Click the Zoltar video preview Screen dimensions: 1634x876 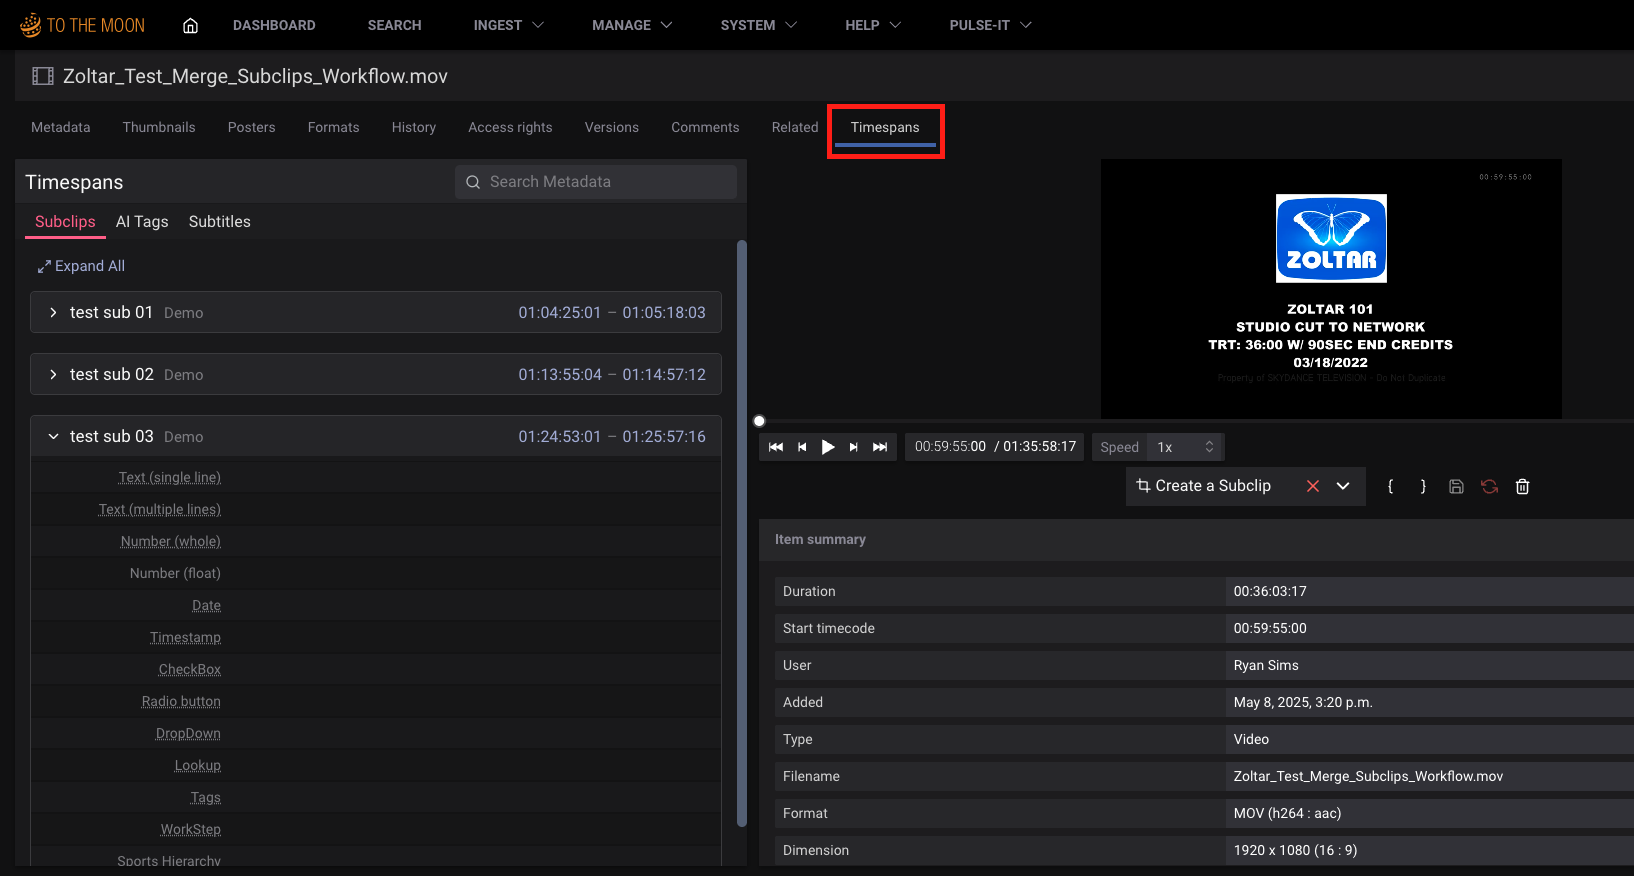point(1331,289)
